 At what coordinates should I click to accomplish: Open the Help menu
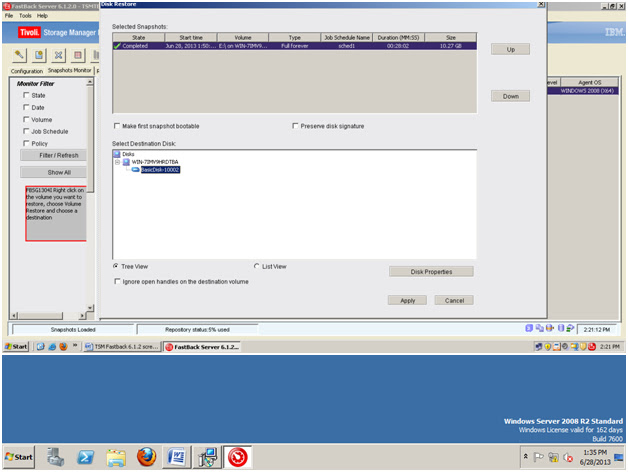pos(42,16)
